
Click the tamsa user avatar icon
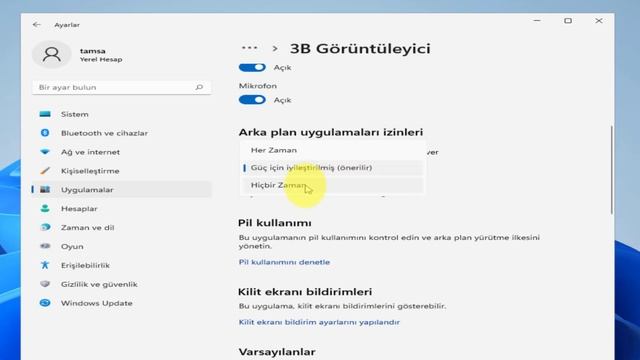(52, 54)
